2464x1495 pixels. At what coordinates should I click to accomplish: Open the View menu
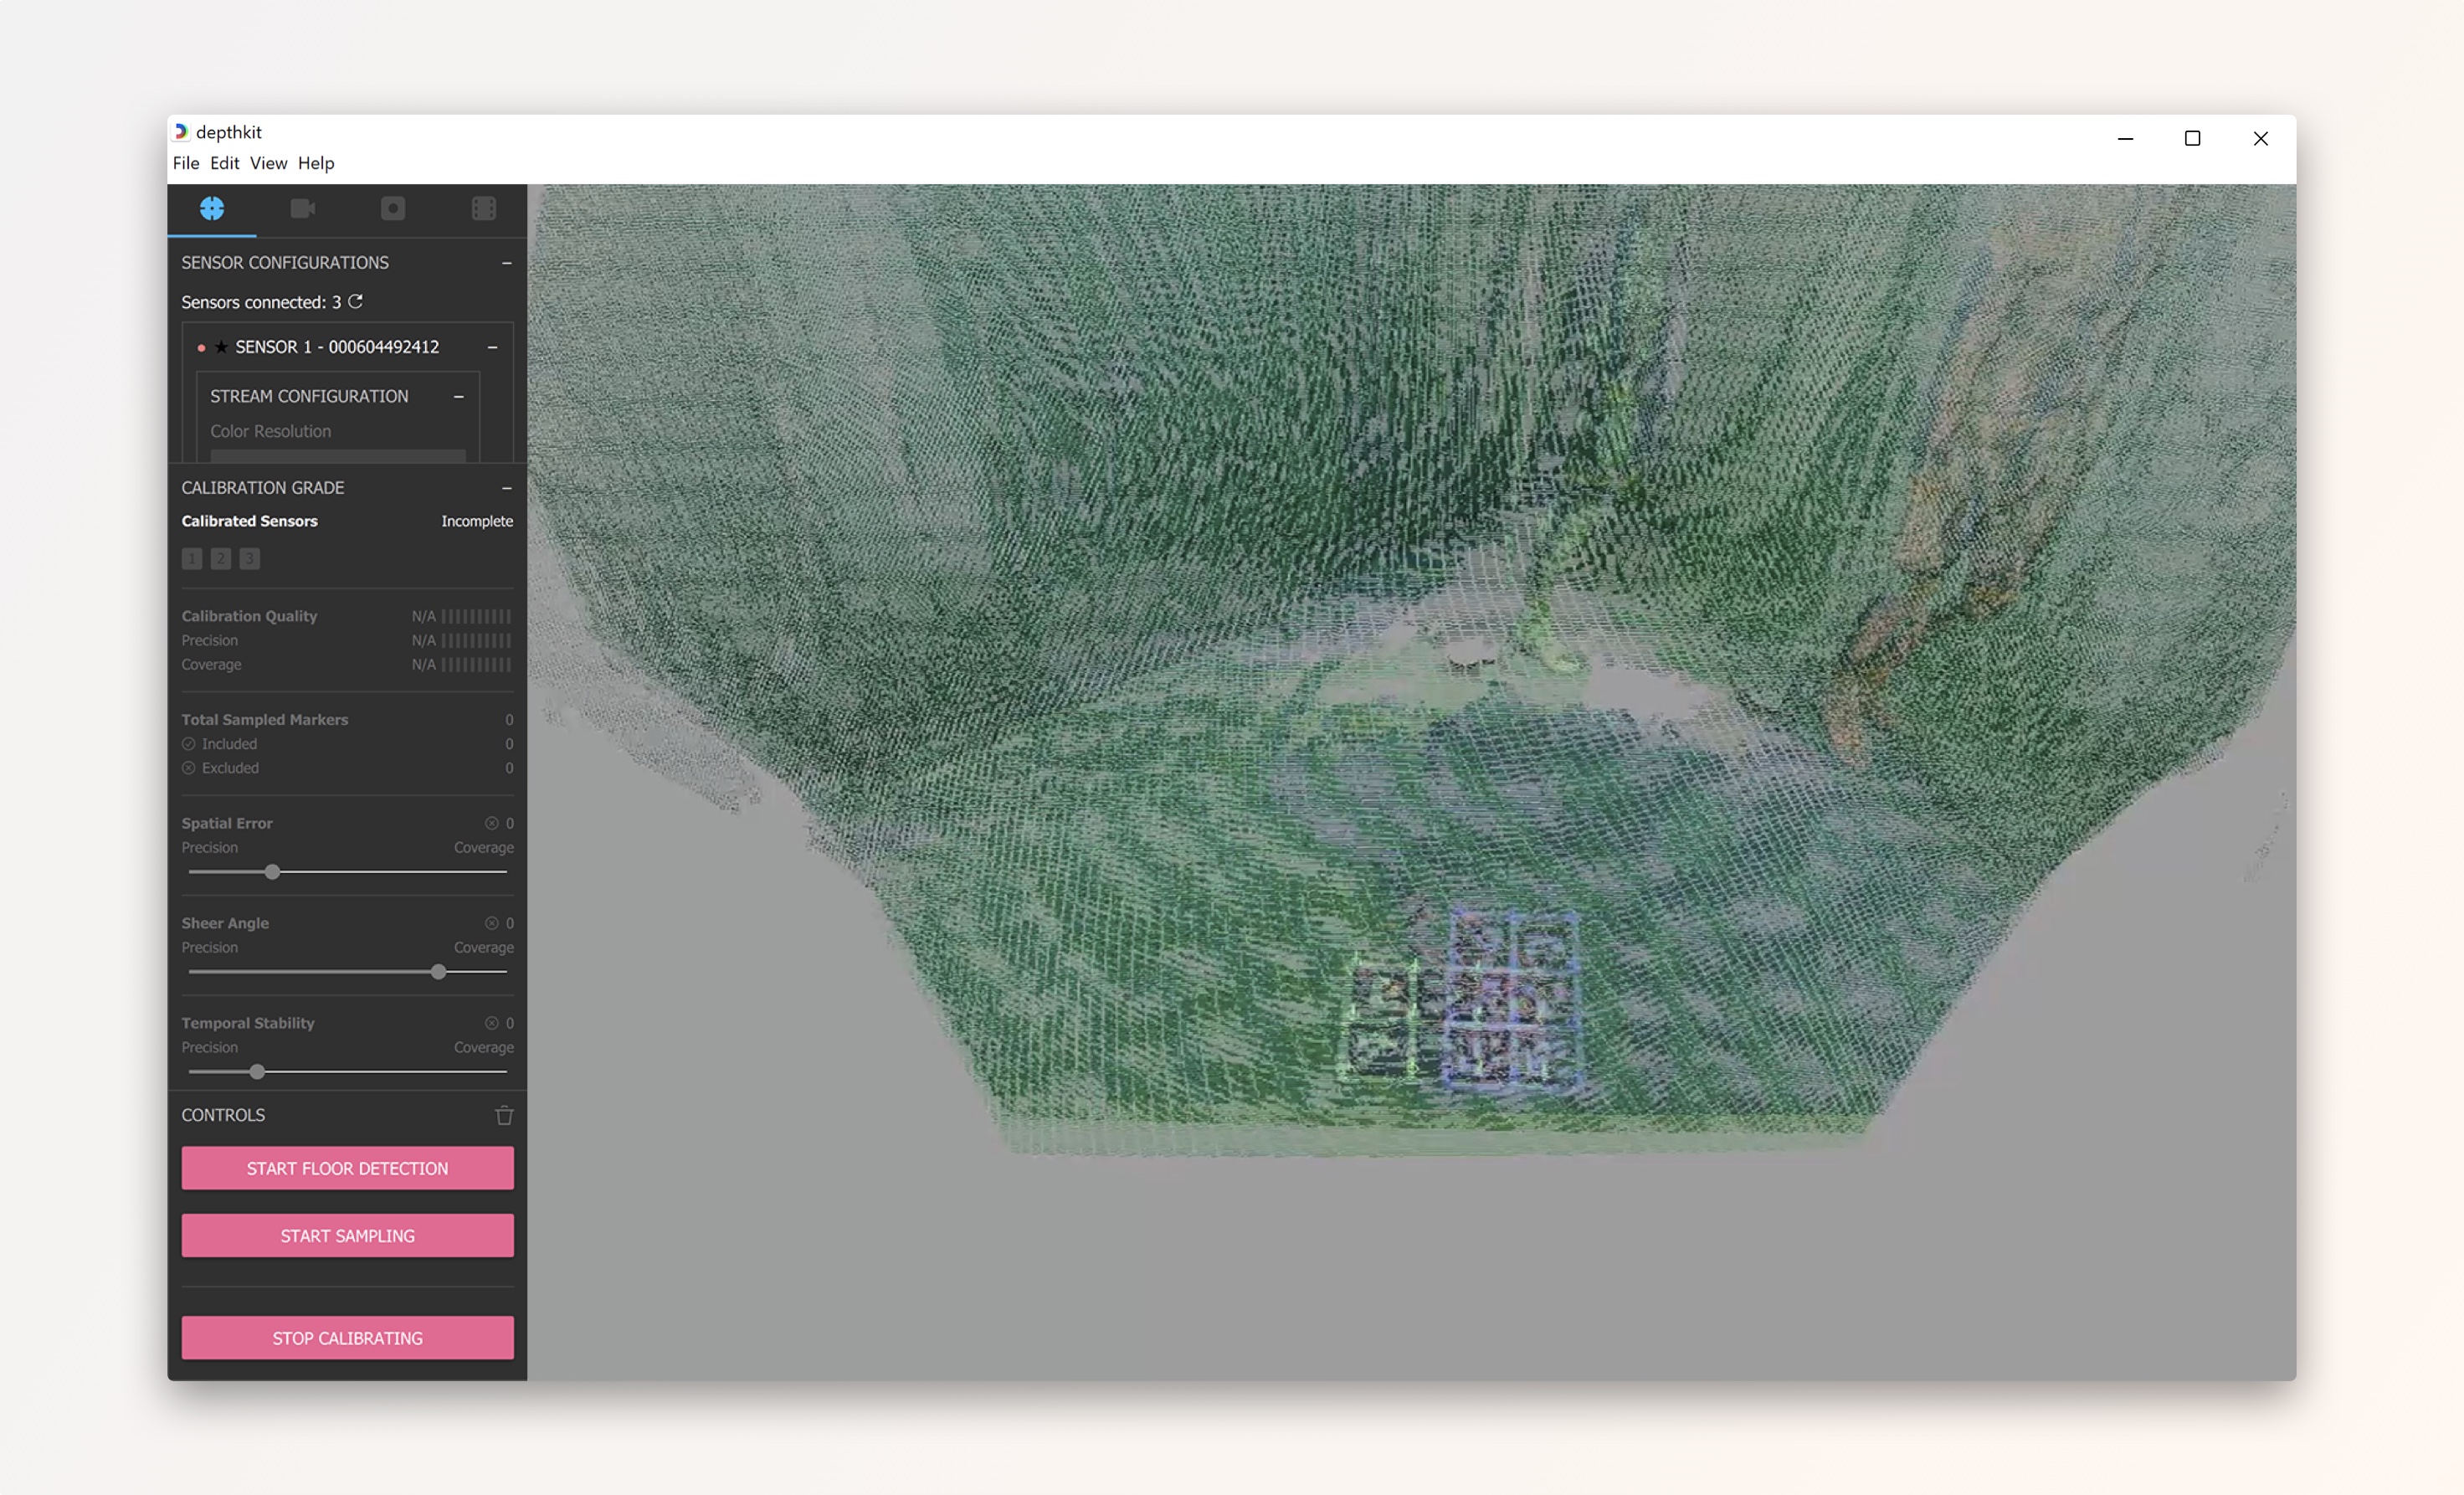268,163
